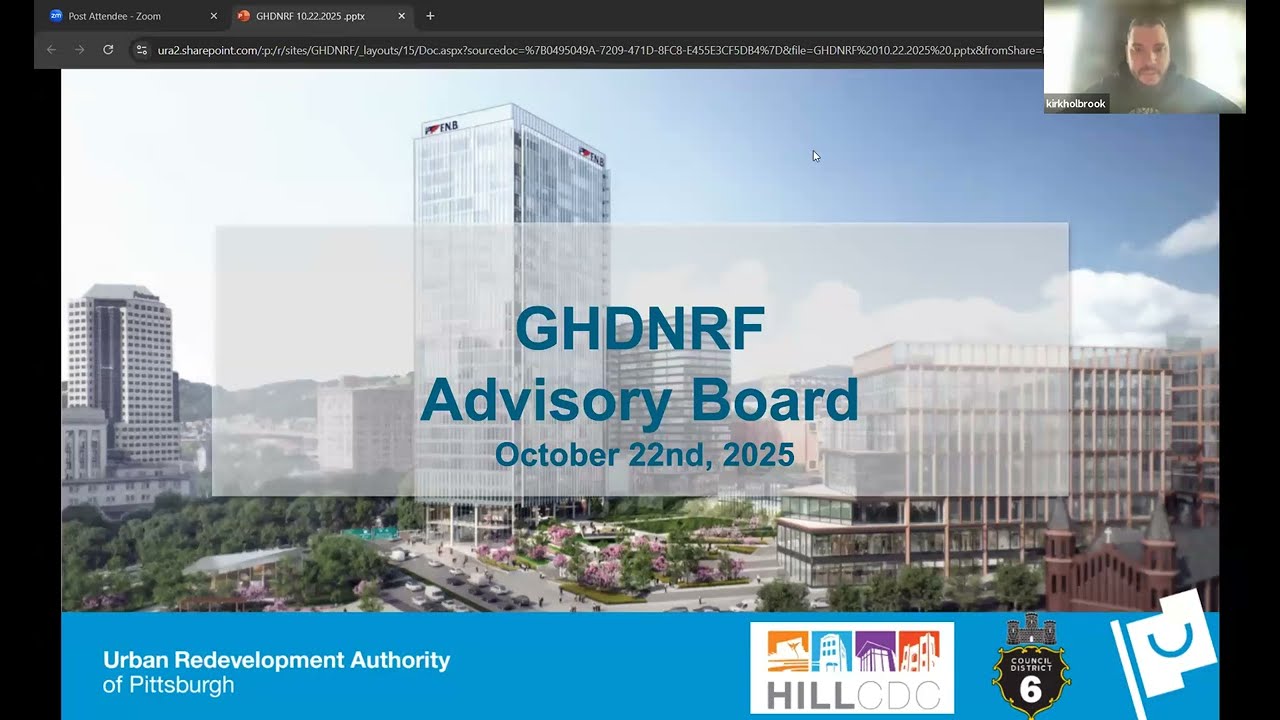Select kirkholbrook video thumbnail
The width and height of the screenshot is (1280, 720).
coord(1145,56)
